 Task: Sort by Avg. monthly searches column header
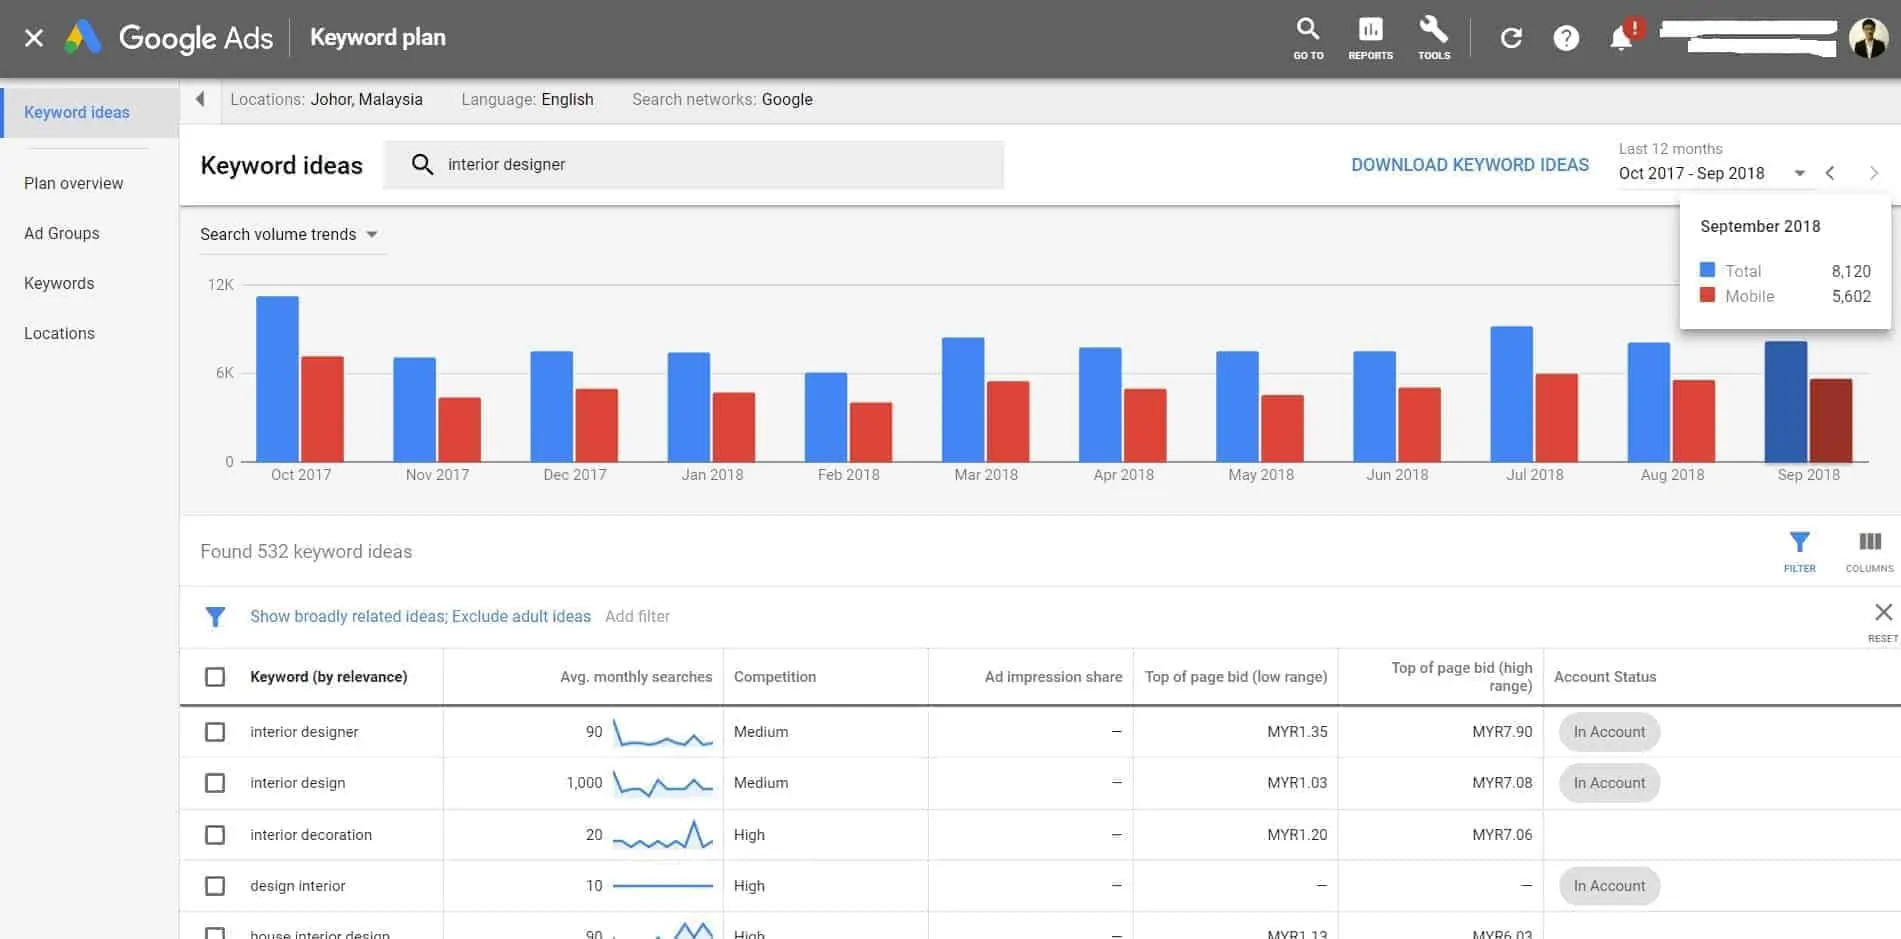(x=636, y=677)
